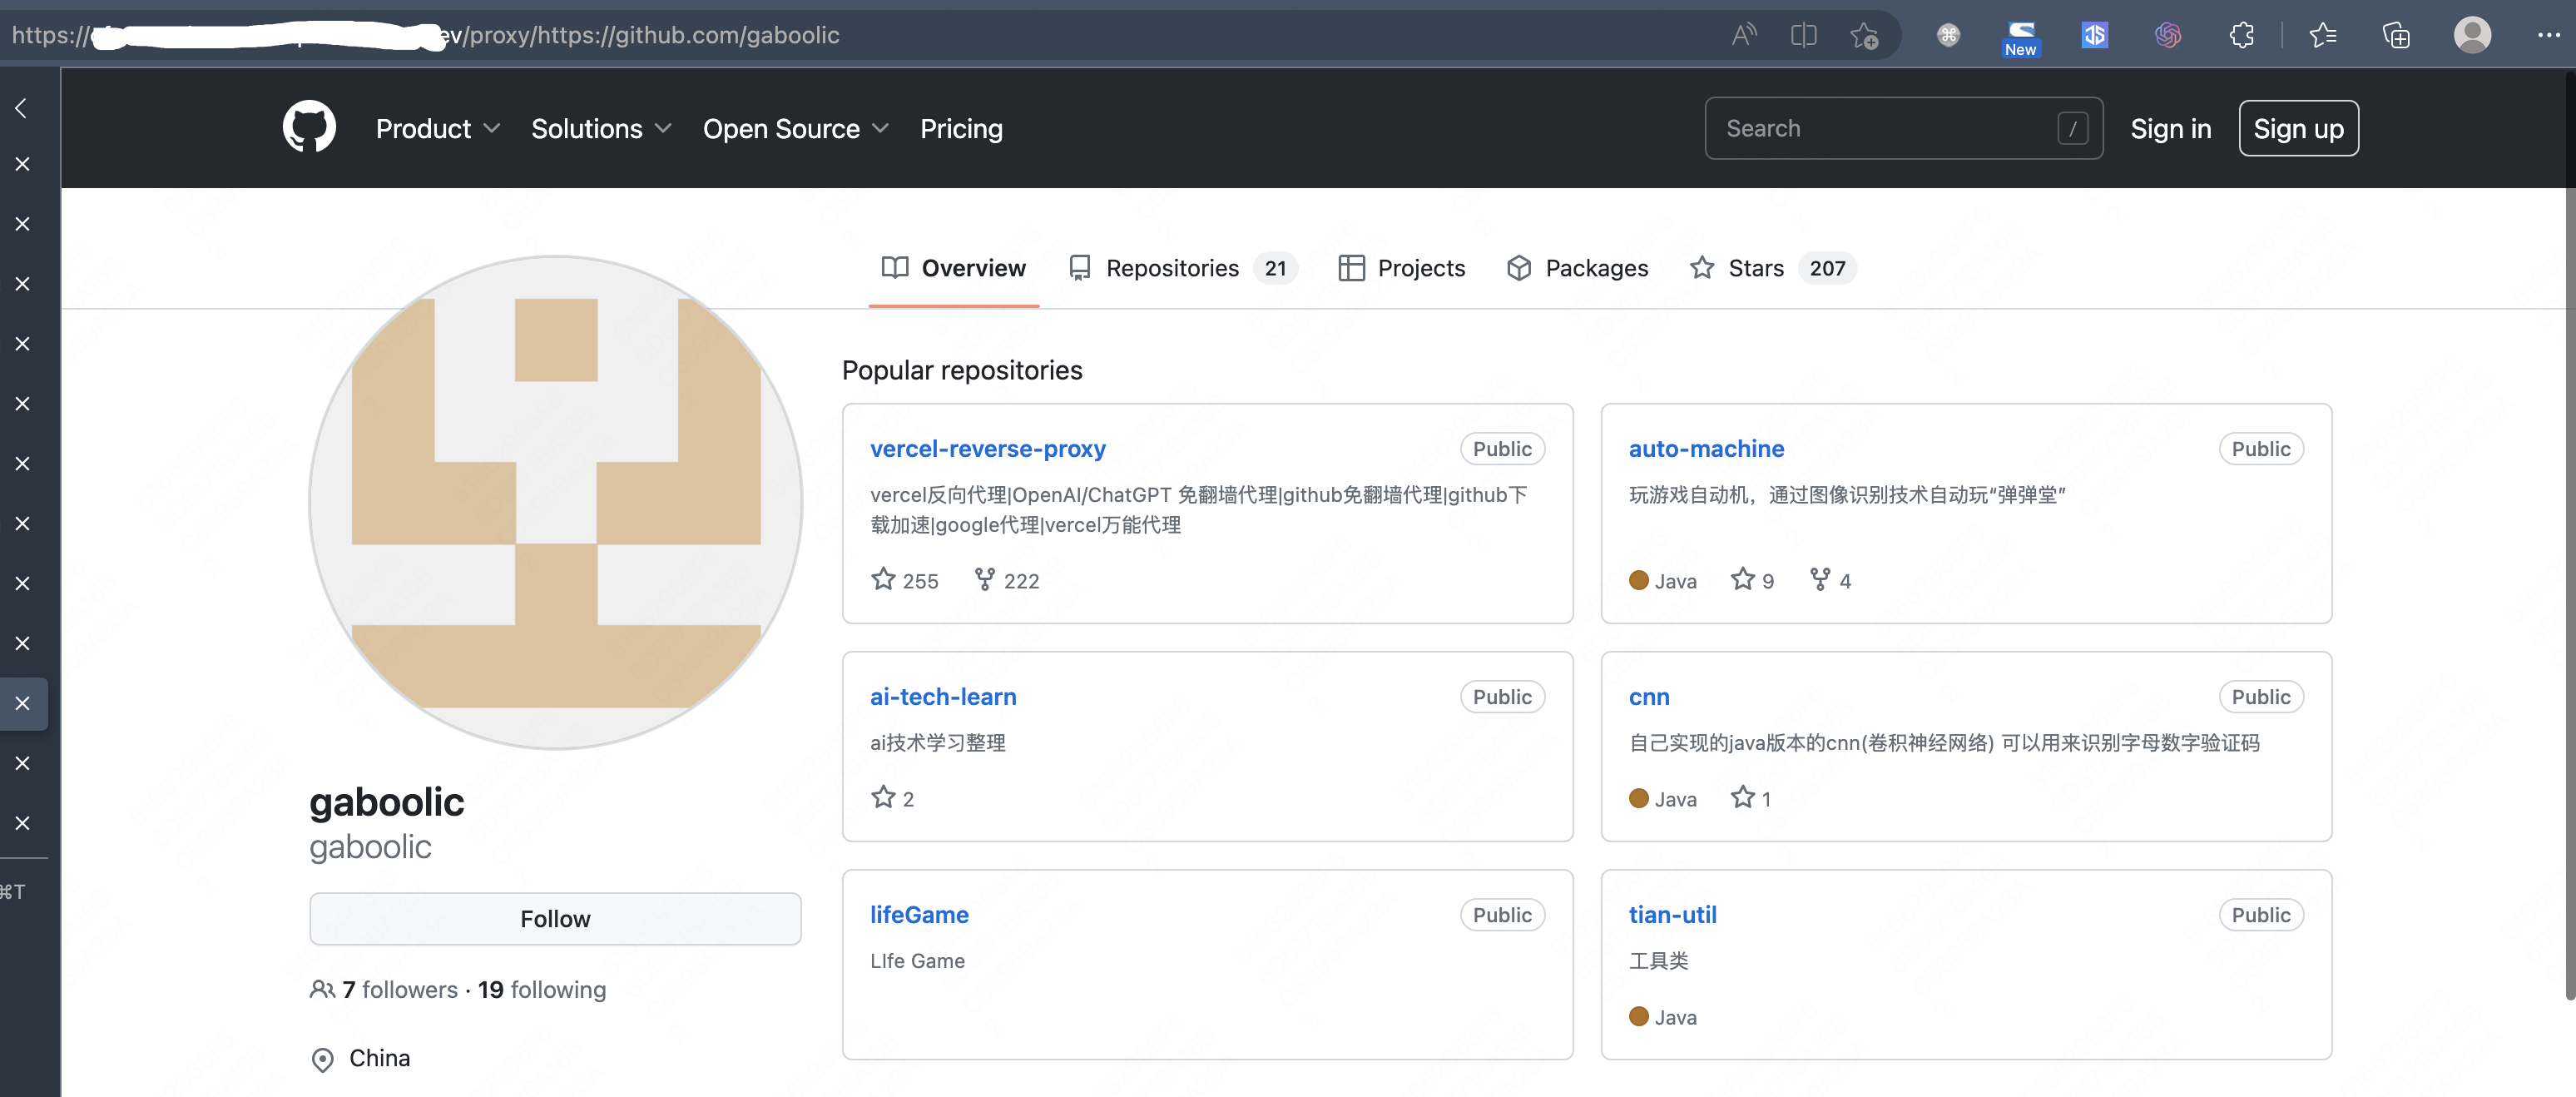Screen dimensions: 2576x1097
Task: Open the vercel-reverse-proxy repository
Action: point(988,445)
